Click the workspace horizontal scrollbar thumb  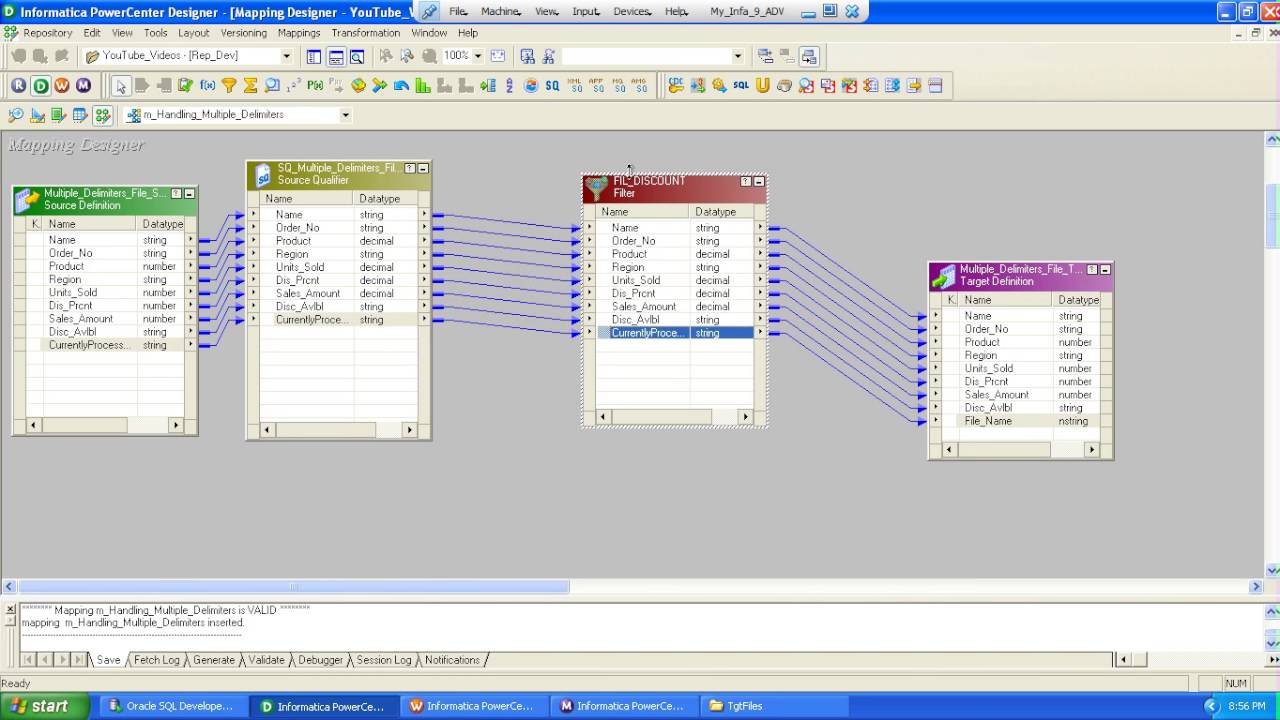click(x=293, y=587)
